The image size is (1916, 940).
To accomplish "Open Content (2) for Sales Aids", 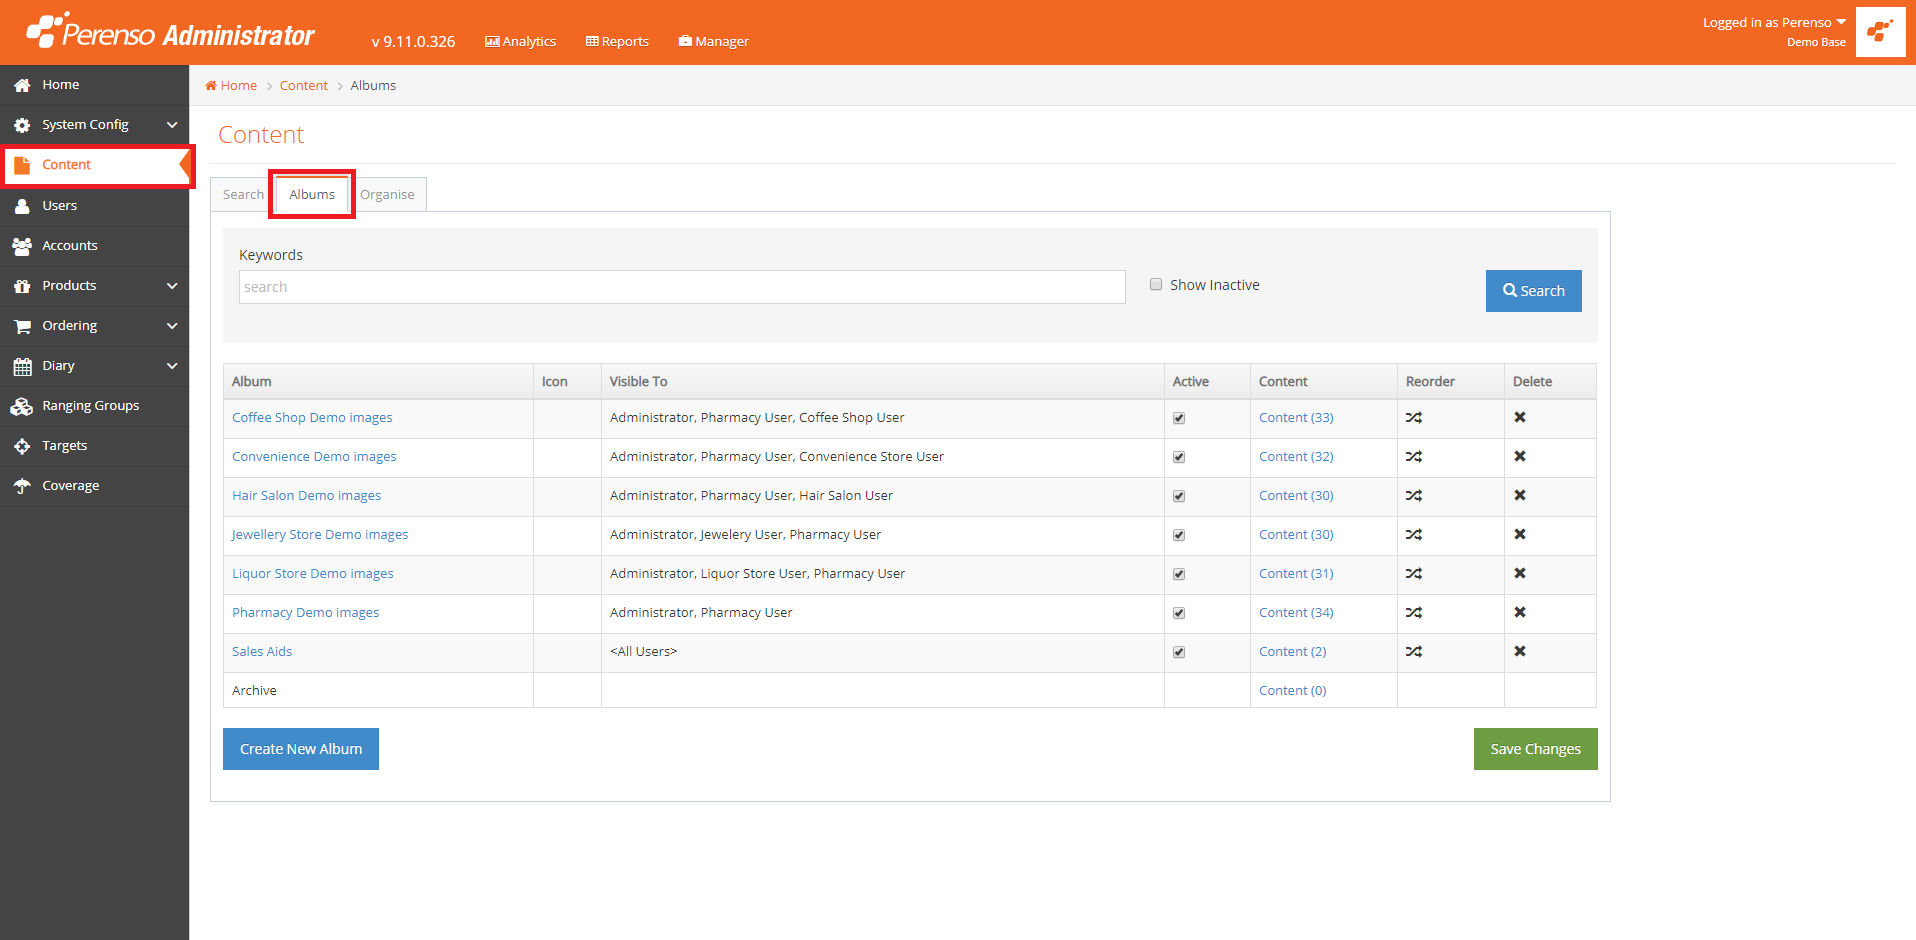I will pyautogui.click(x=1292, y=652).
